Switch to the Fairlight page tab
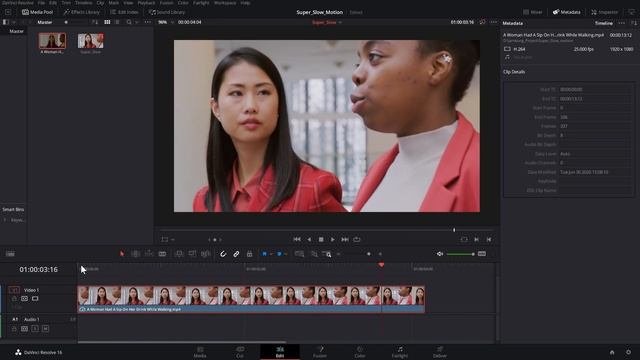 (x=400, y=352)
